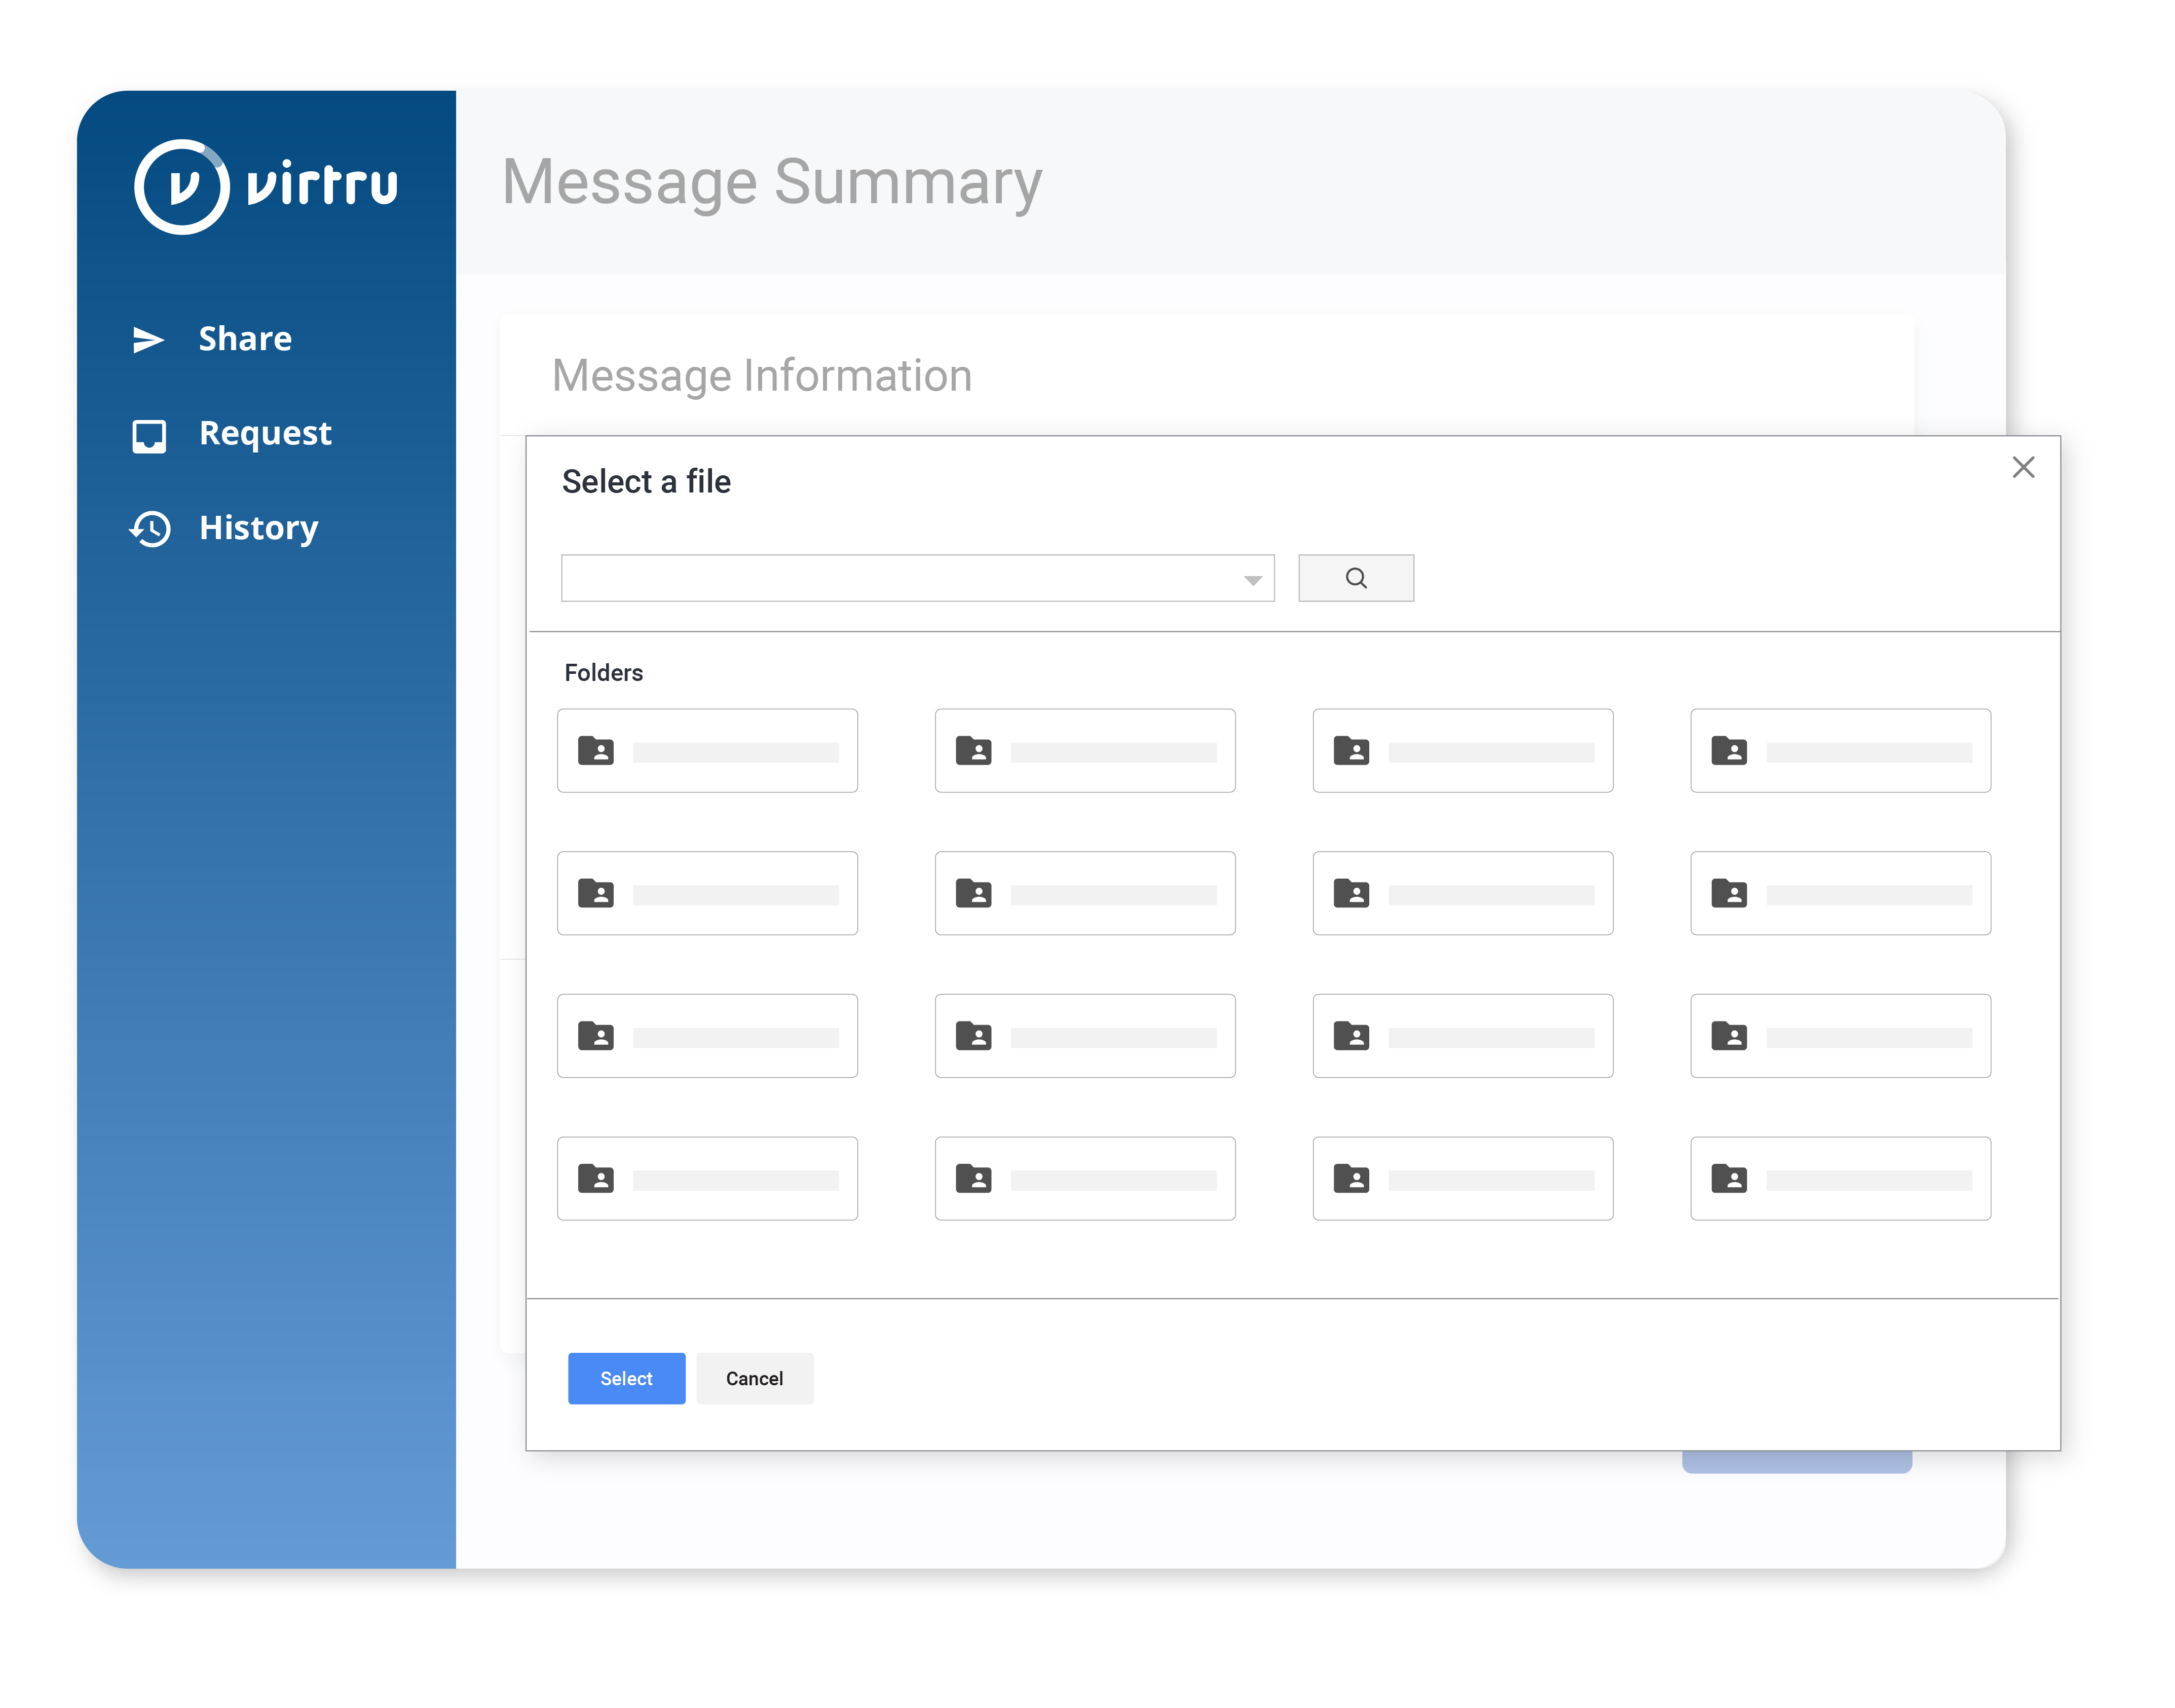Go to History in sidebar

[258, 528]
